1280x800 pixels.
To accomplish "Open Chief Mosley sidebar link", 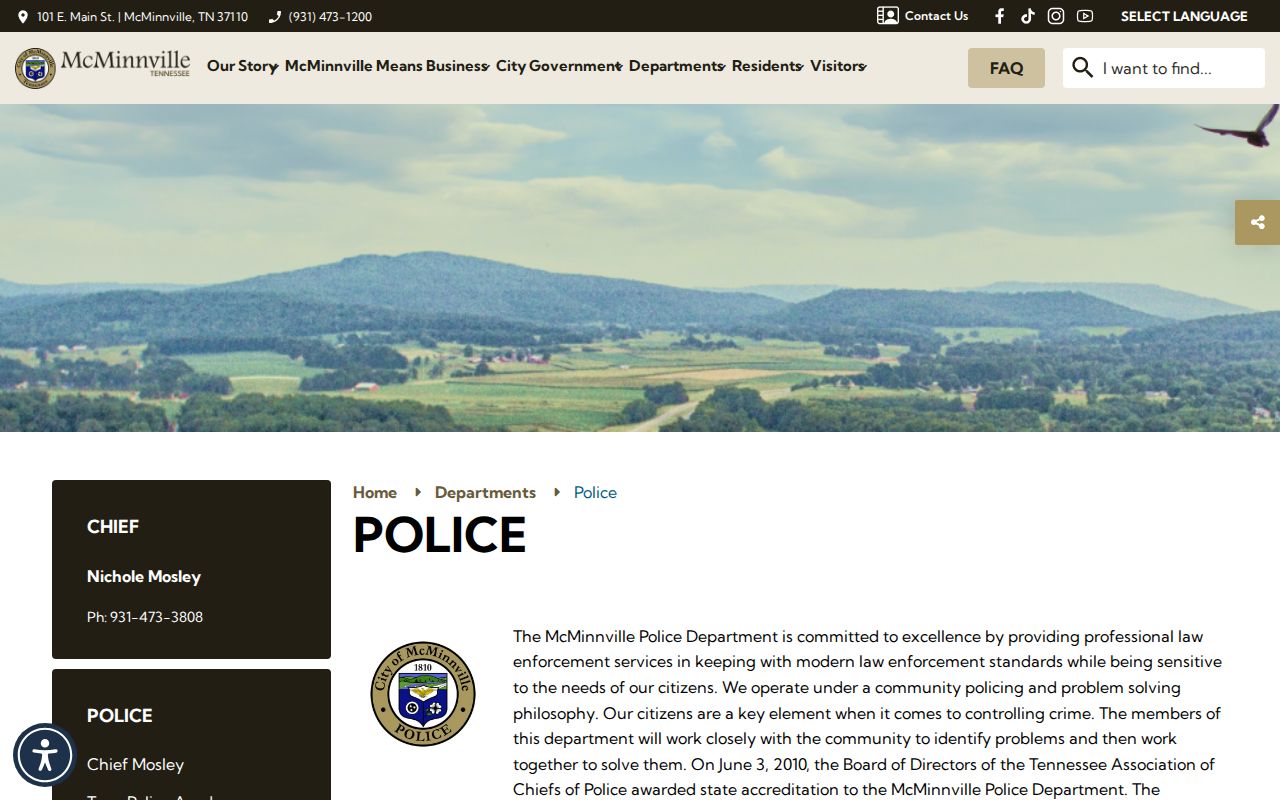I will [135, 764].
